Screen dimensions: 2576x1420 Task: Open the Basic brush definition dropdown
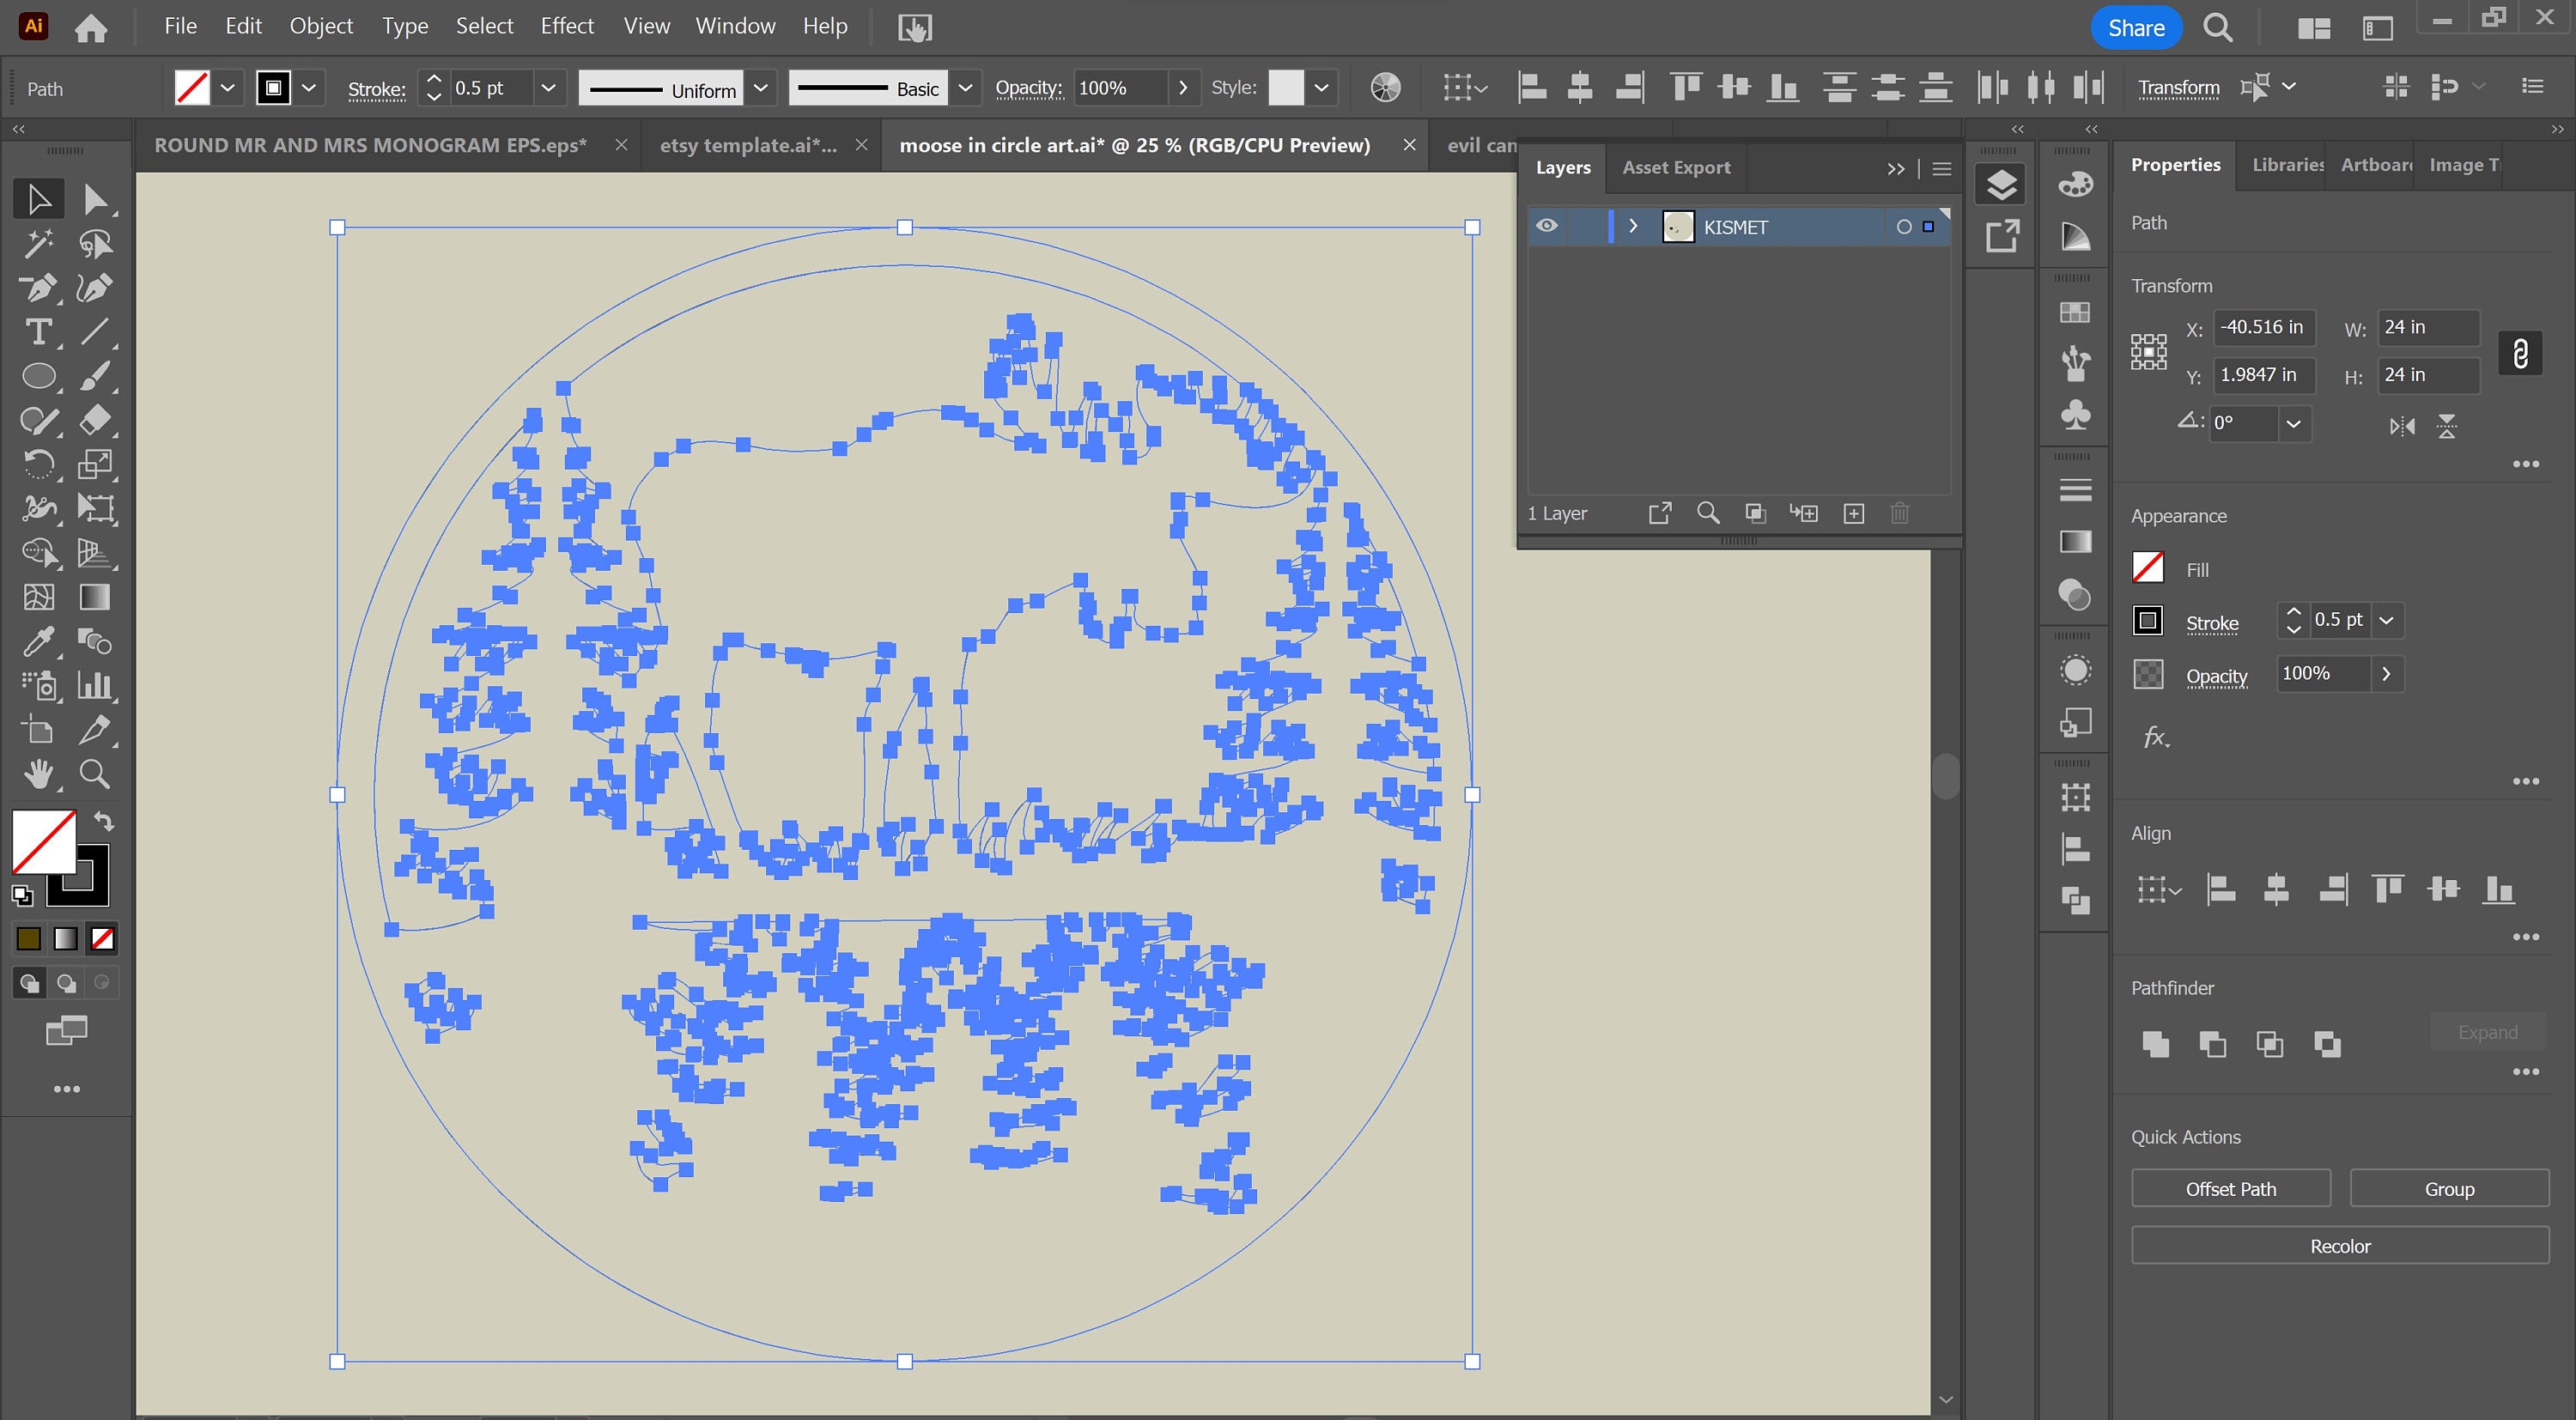click(x=965, y=87)
